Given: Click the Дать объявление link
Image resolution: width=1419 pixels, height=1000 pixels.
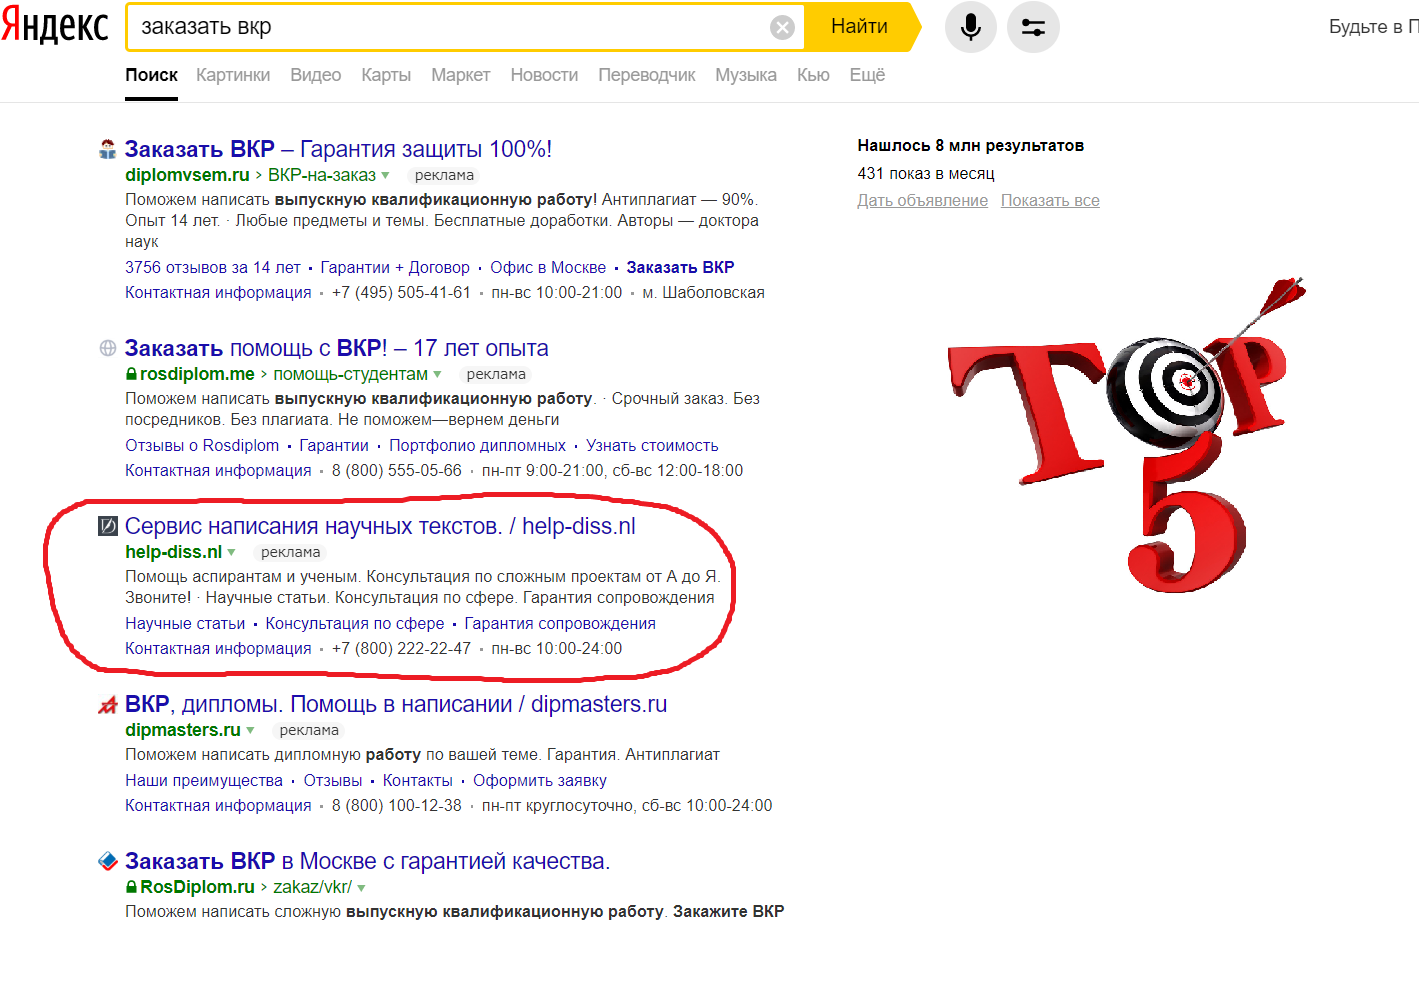Looking at the screenshot, I should [922, 201].
